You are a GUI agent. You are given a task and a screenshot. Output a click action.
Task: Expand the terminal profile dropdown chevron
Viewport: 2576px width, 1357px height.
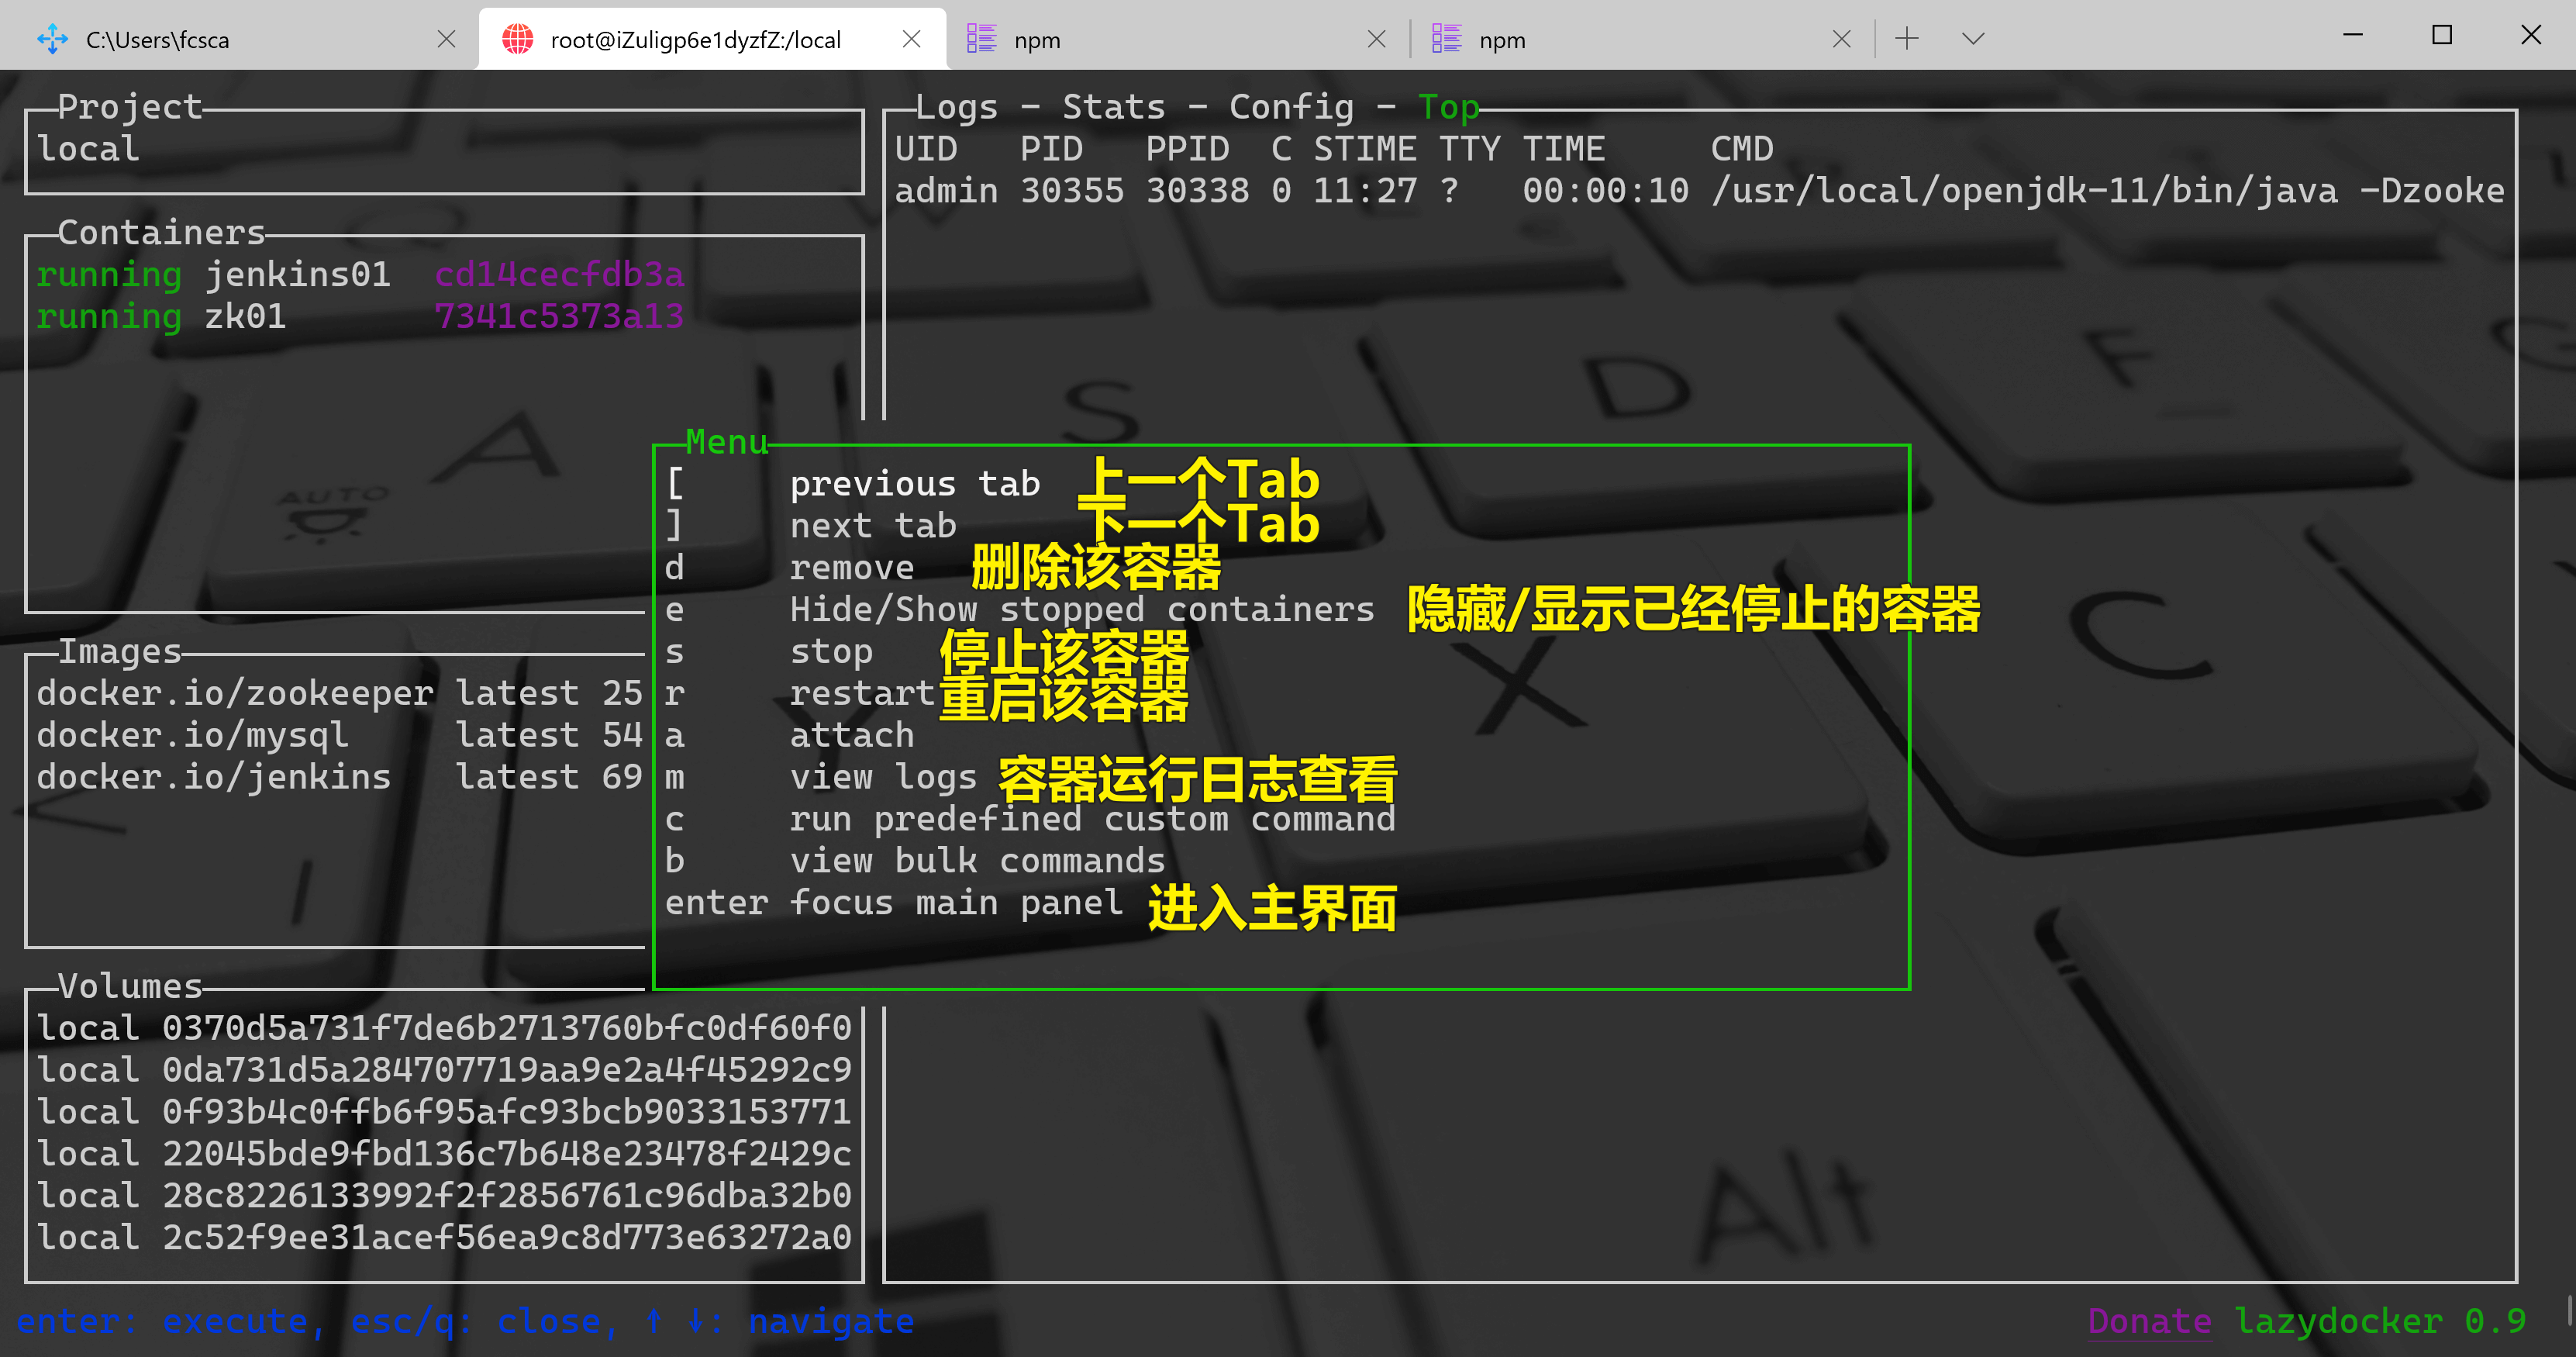(1972, 39)
